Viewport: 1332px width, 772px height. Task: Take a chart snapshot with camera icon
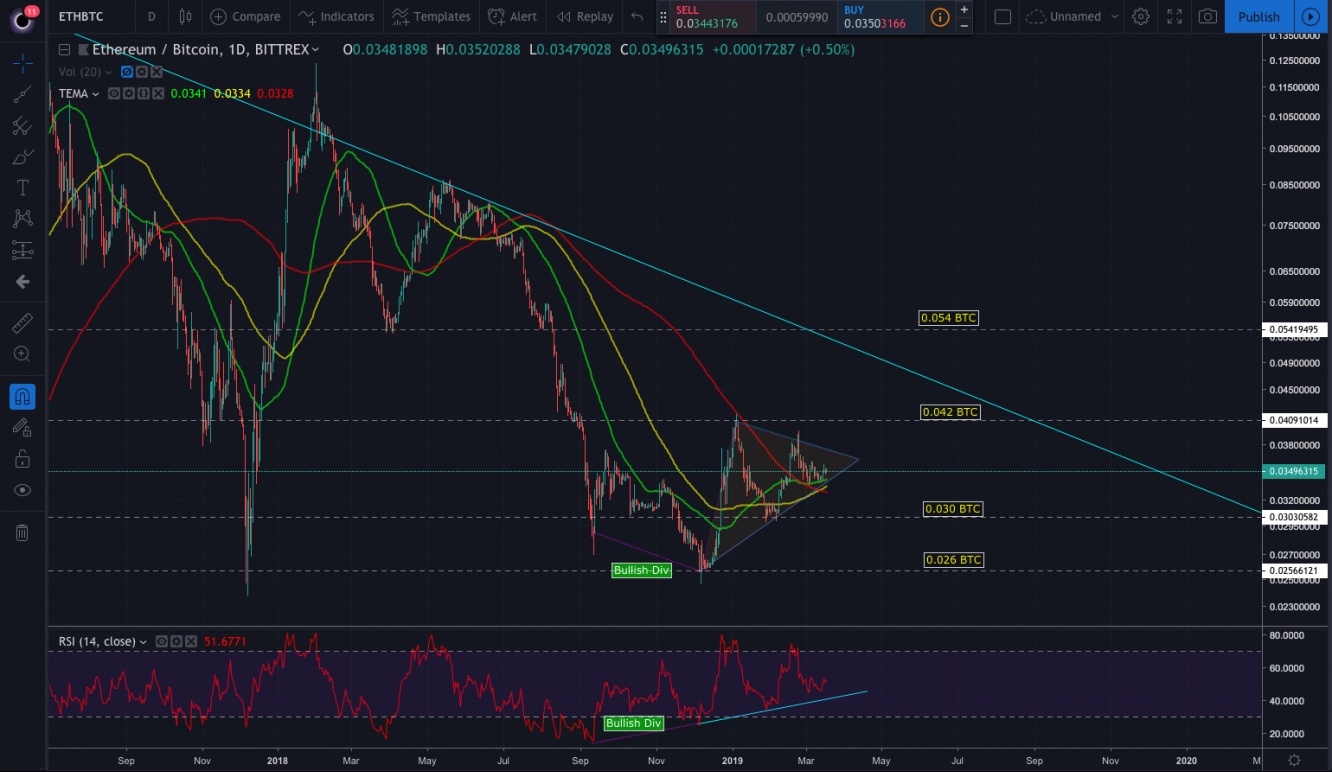(x=1208, y=16)
